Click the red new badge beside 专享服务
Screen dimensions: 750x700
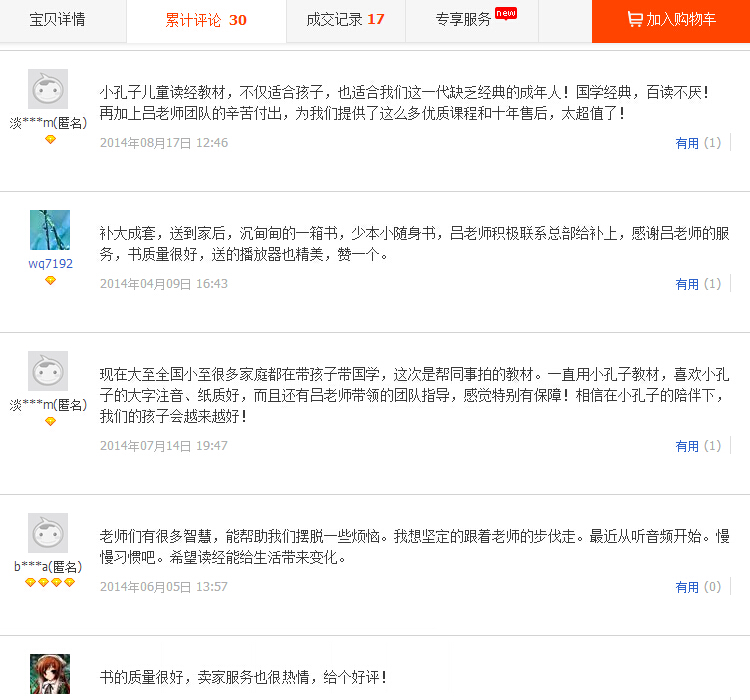506,13
